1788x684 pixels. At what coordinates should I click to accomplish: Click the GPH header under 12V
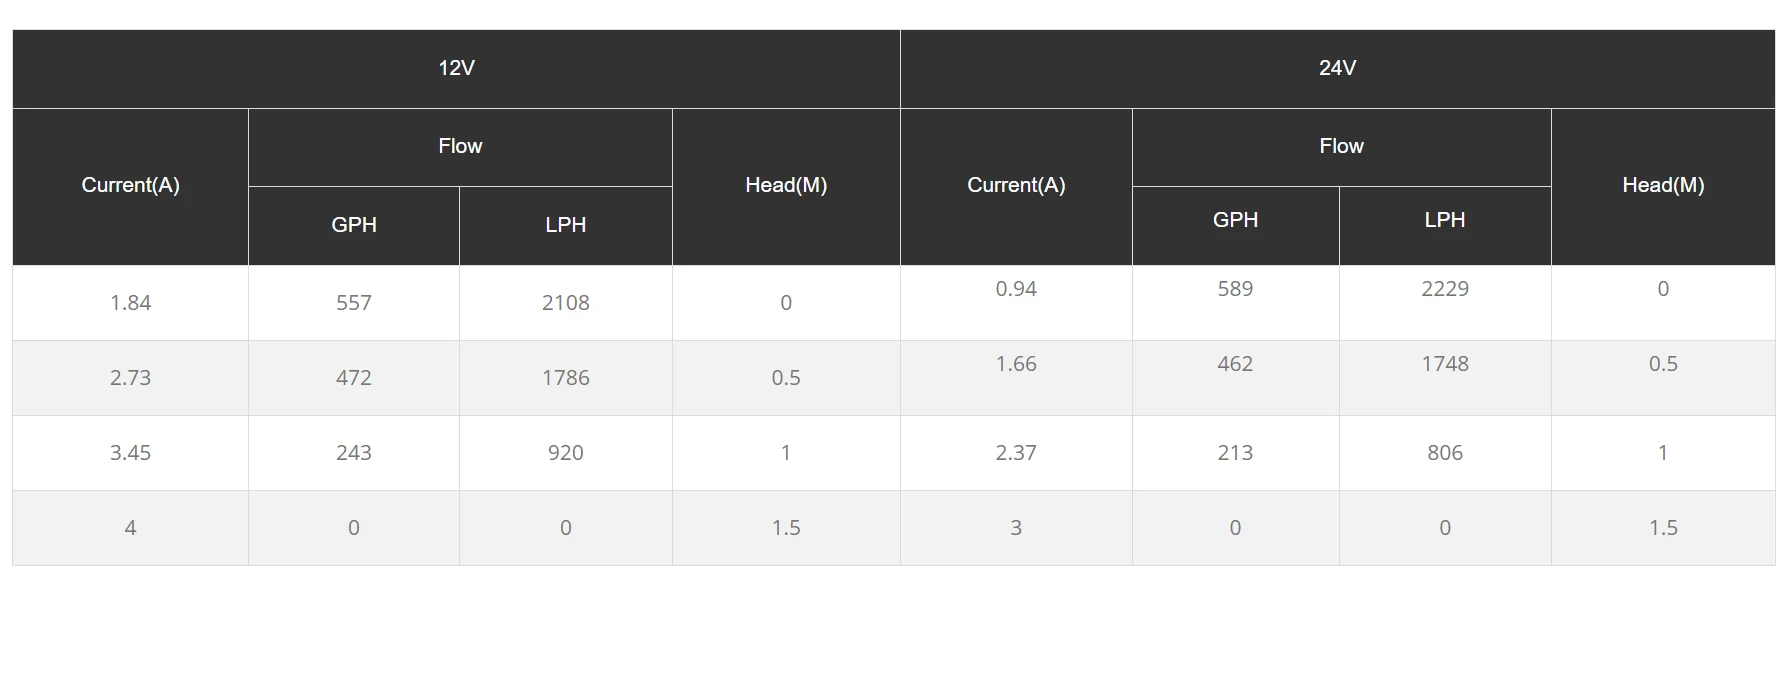pyautogui.click(x=354, y=225)
